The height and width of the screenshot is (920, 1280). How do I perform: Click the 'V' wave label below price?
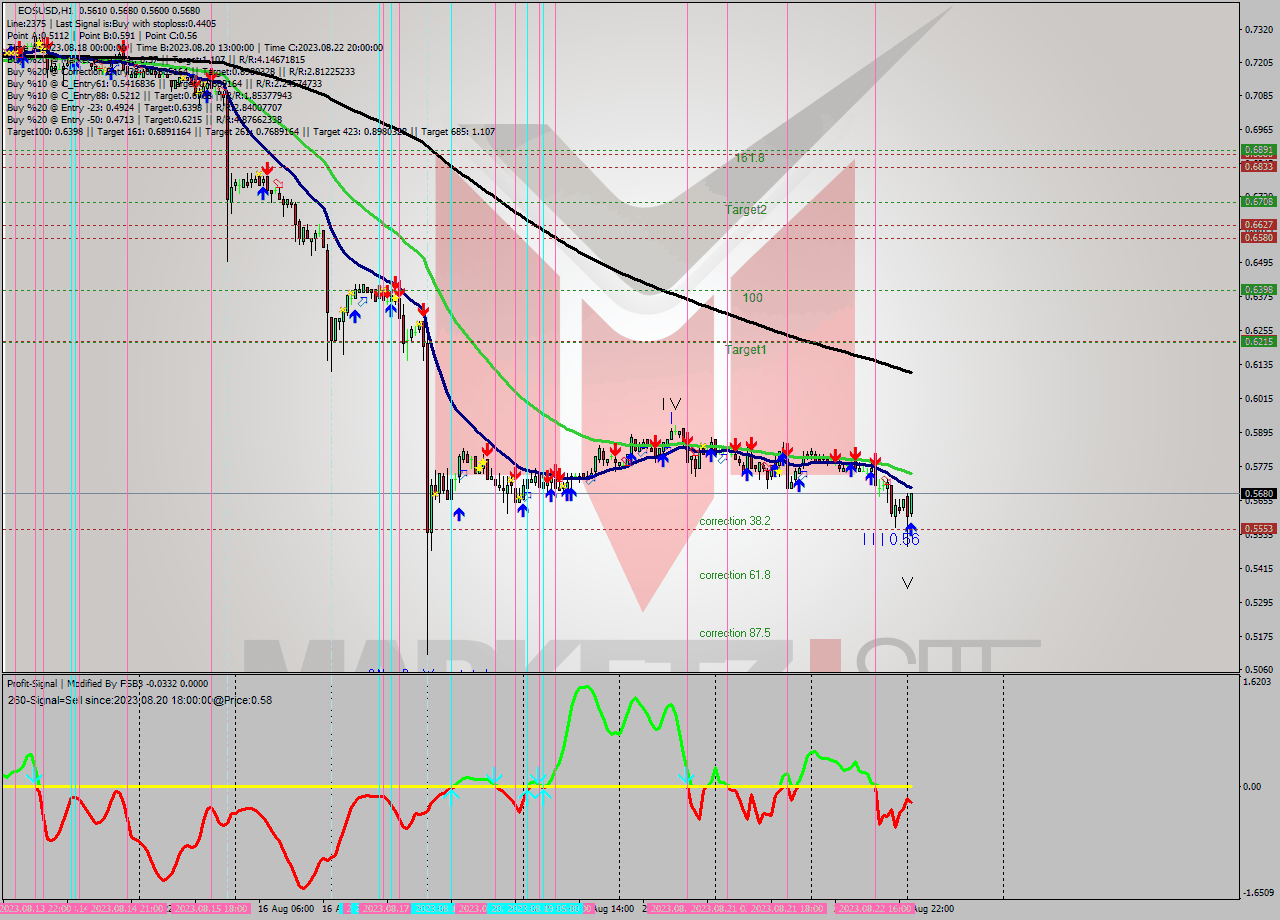[907, 583]
